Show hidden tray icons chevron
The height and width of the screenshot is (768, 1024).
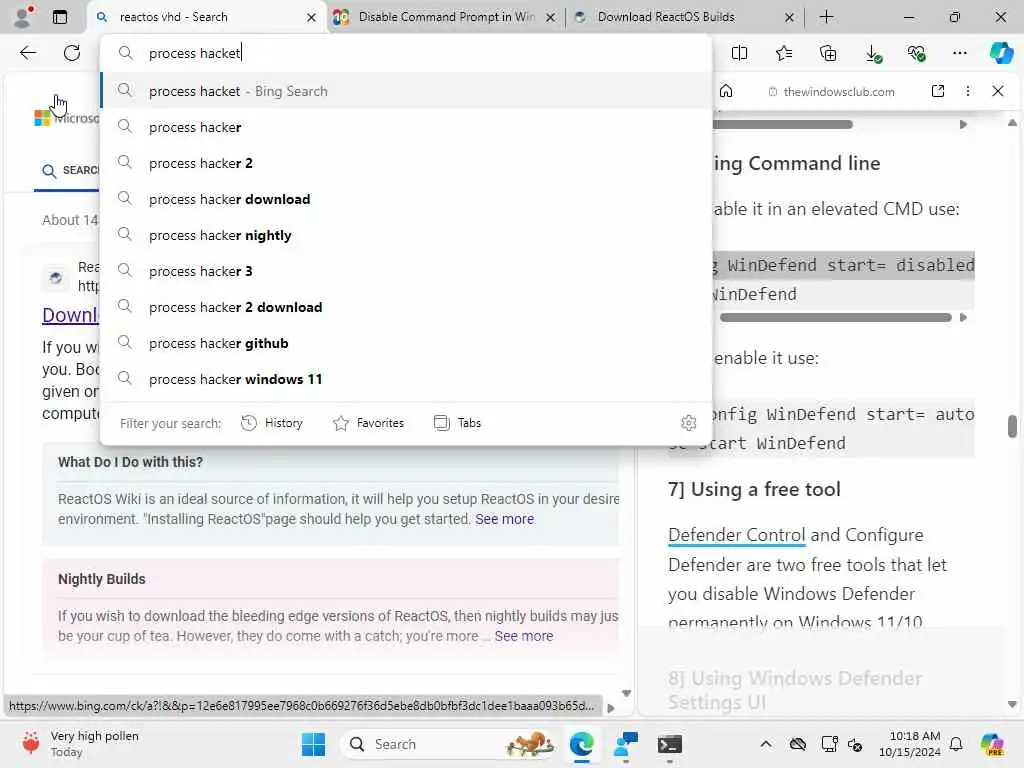pyautogui.click(x=766, y=744)
